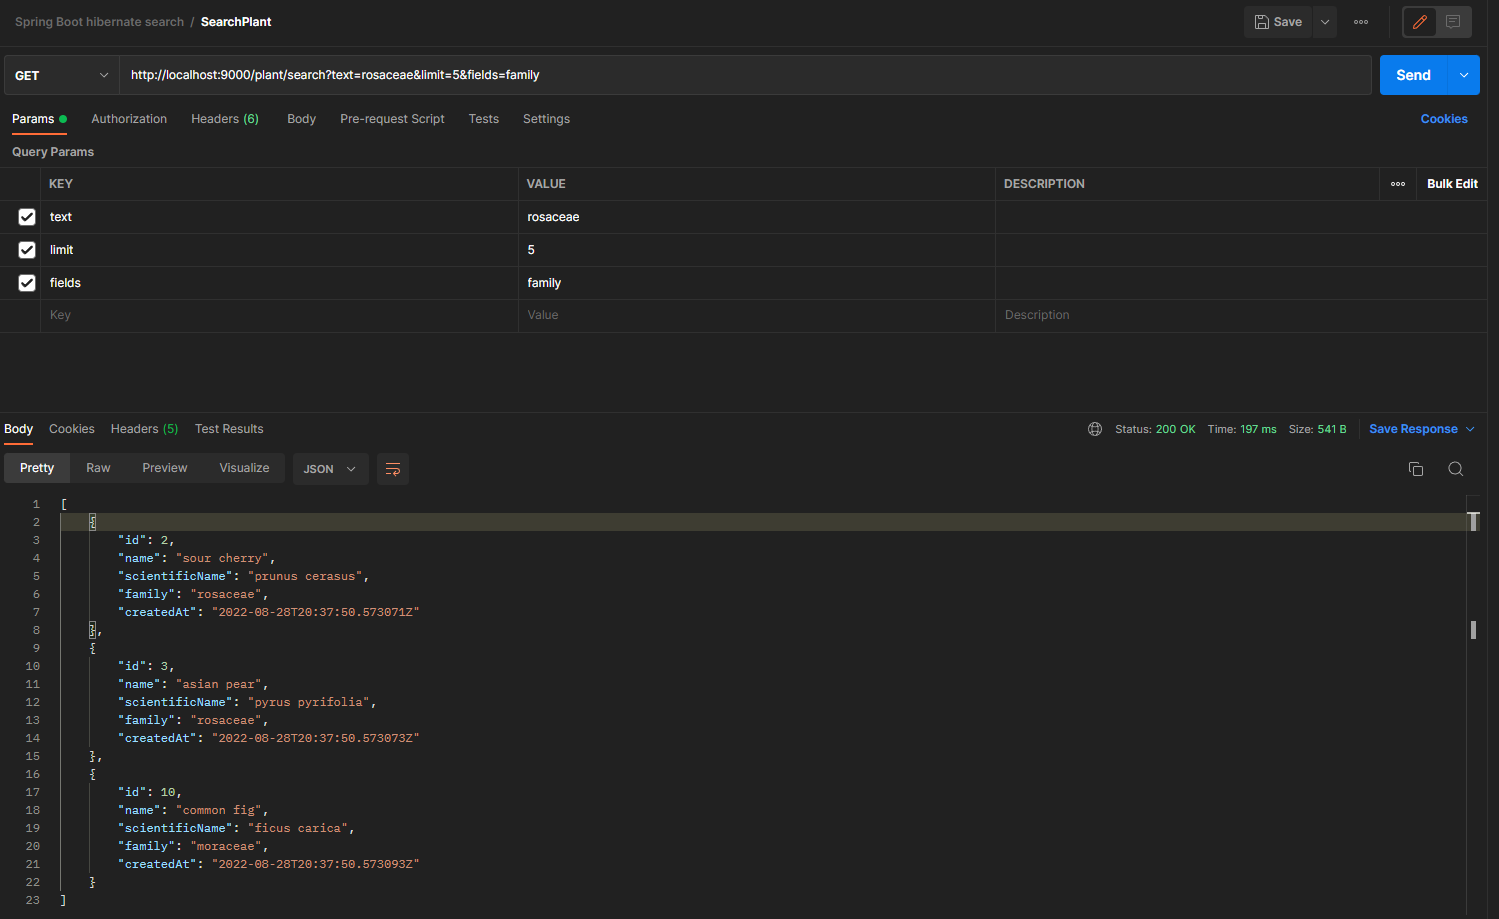Click the Cookies link
The height and width of the screenshot is (919, 1499).
tap(1444, 119)
